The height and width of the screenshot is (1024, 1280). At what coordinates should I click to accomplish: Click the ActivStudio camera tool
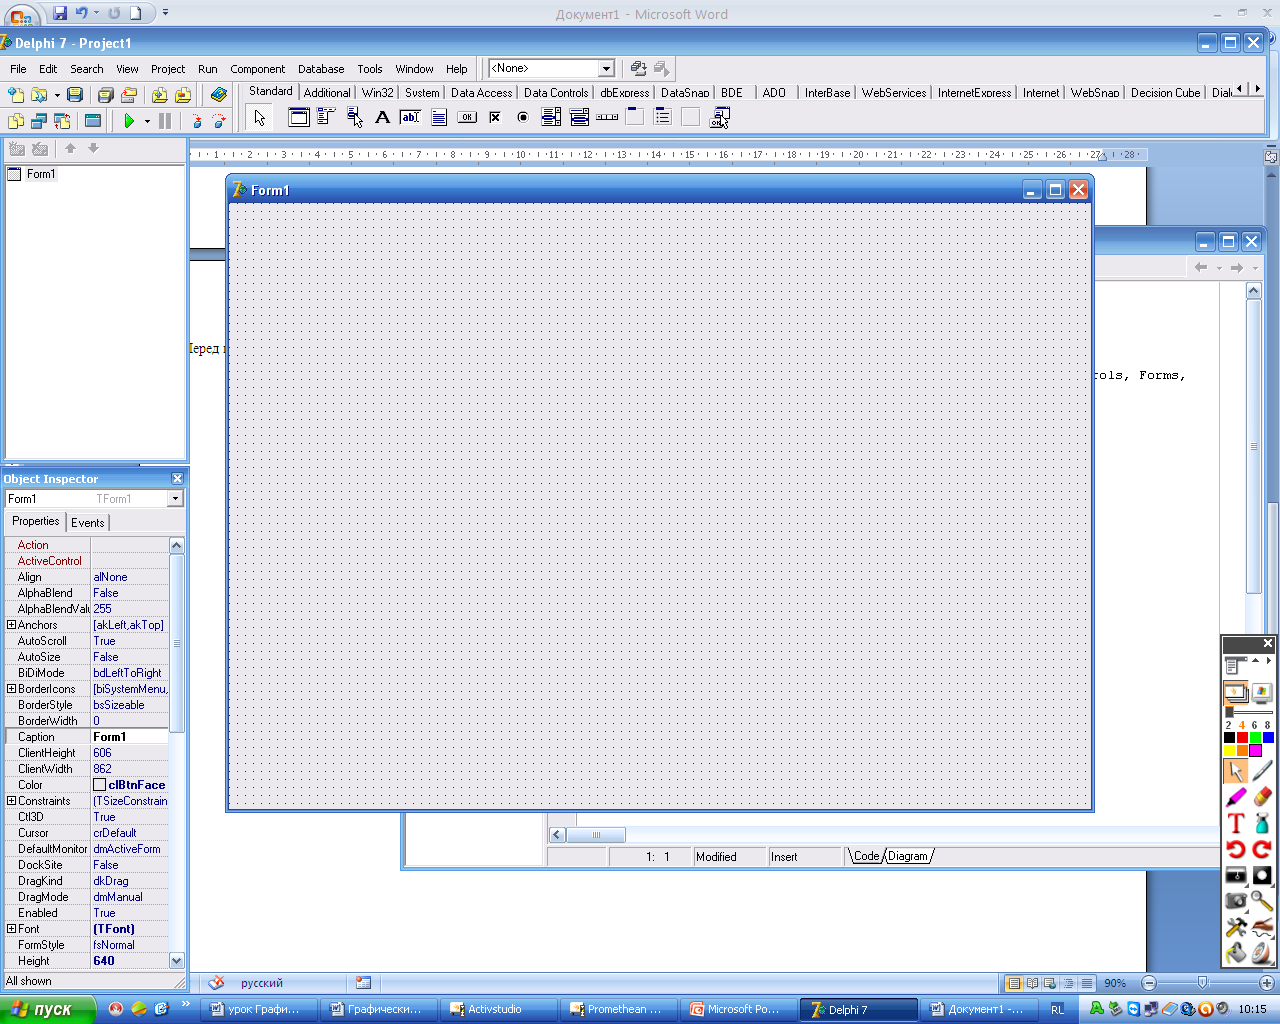point(1236,901)
